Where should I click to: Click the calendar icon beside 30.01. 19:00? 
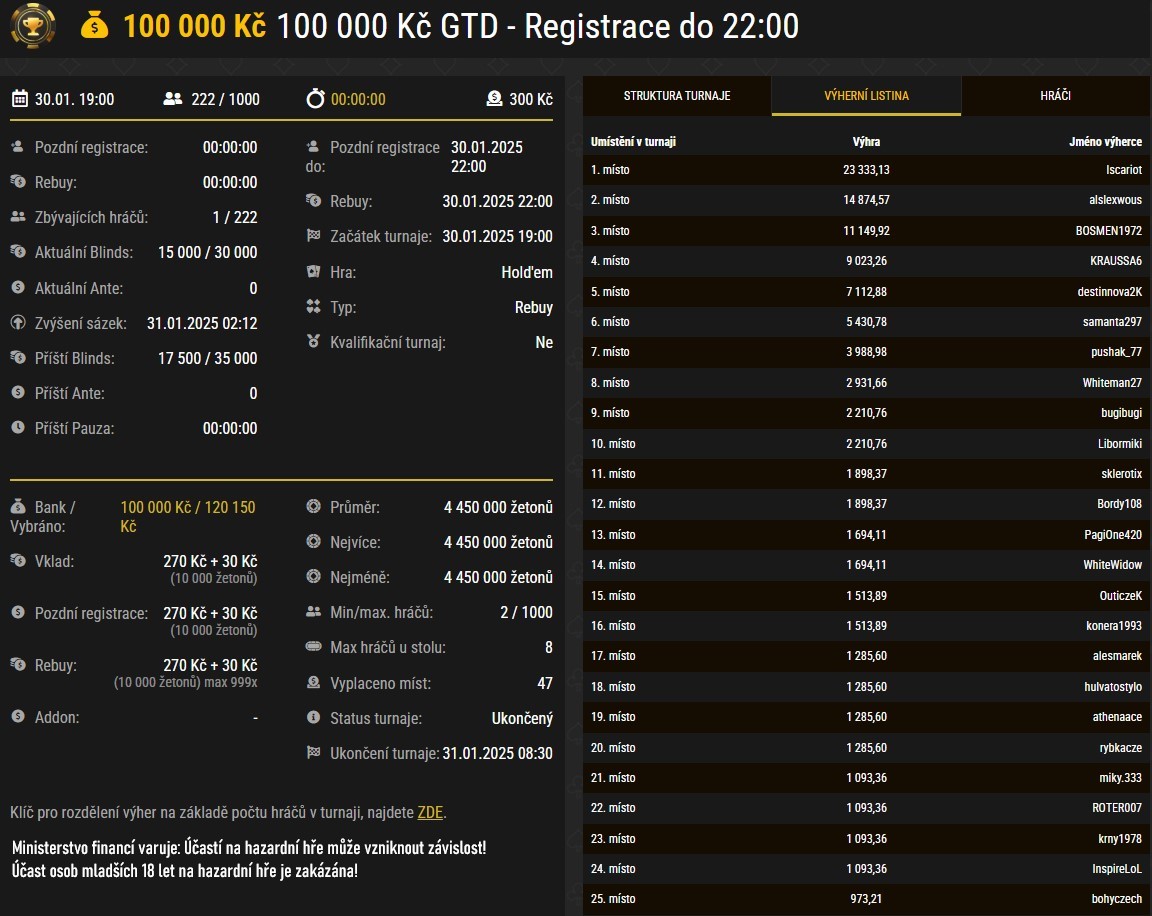pyautogui.click(x=19, y=99)
